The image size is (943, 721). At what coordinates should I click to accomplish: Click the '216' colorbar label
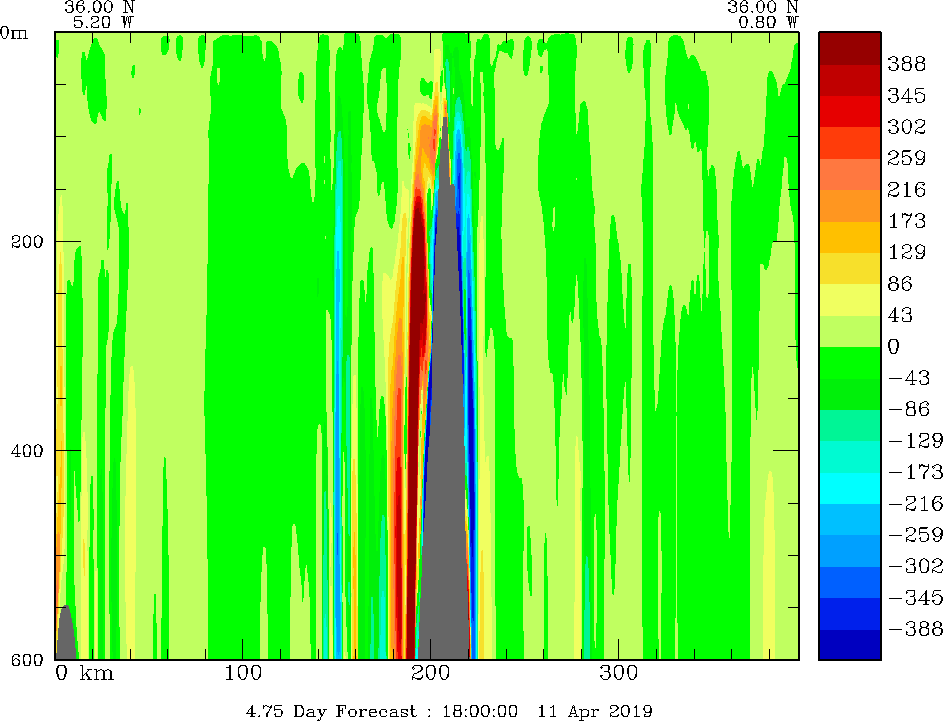pos(906,189)
